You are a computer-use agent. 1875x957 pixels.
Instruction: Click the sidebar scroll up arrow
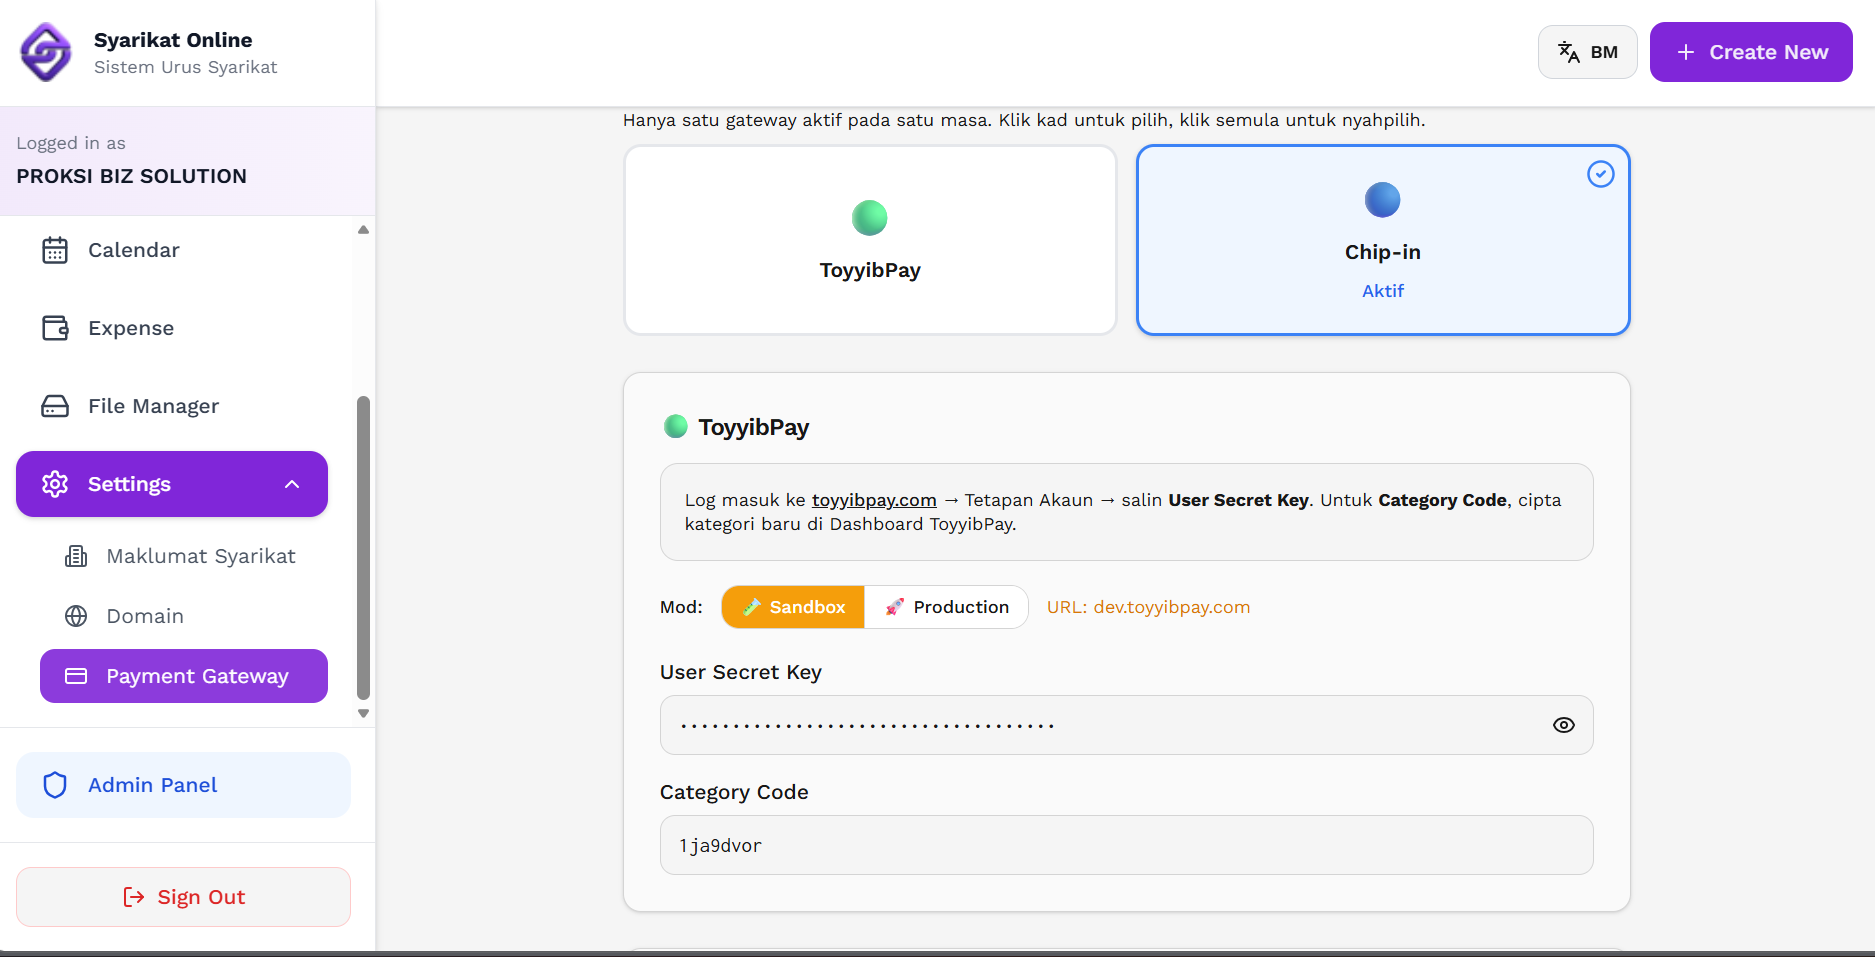[363, 230]
